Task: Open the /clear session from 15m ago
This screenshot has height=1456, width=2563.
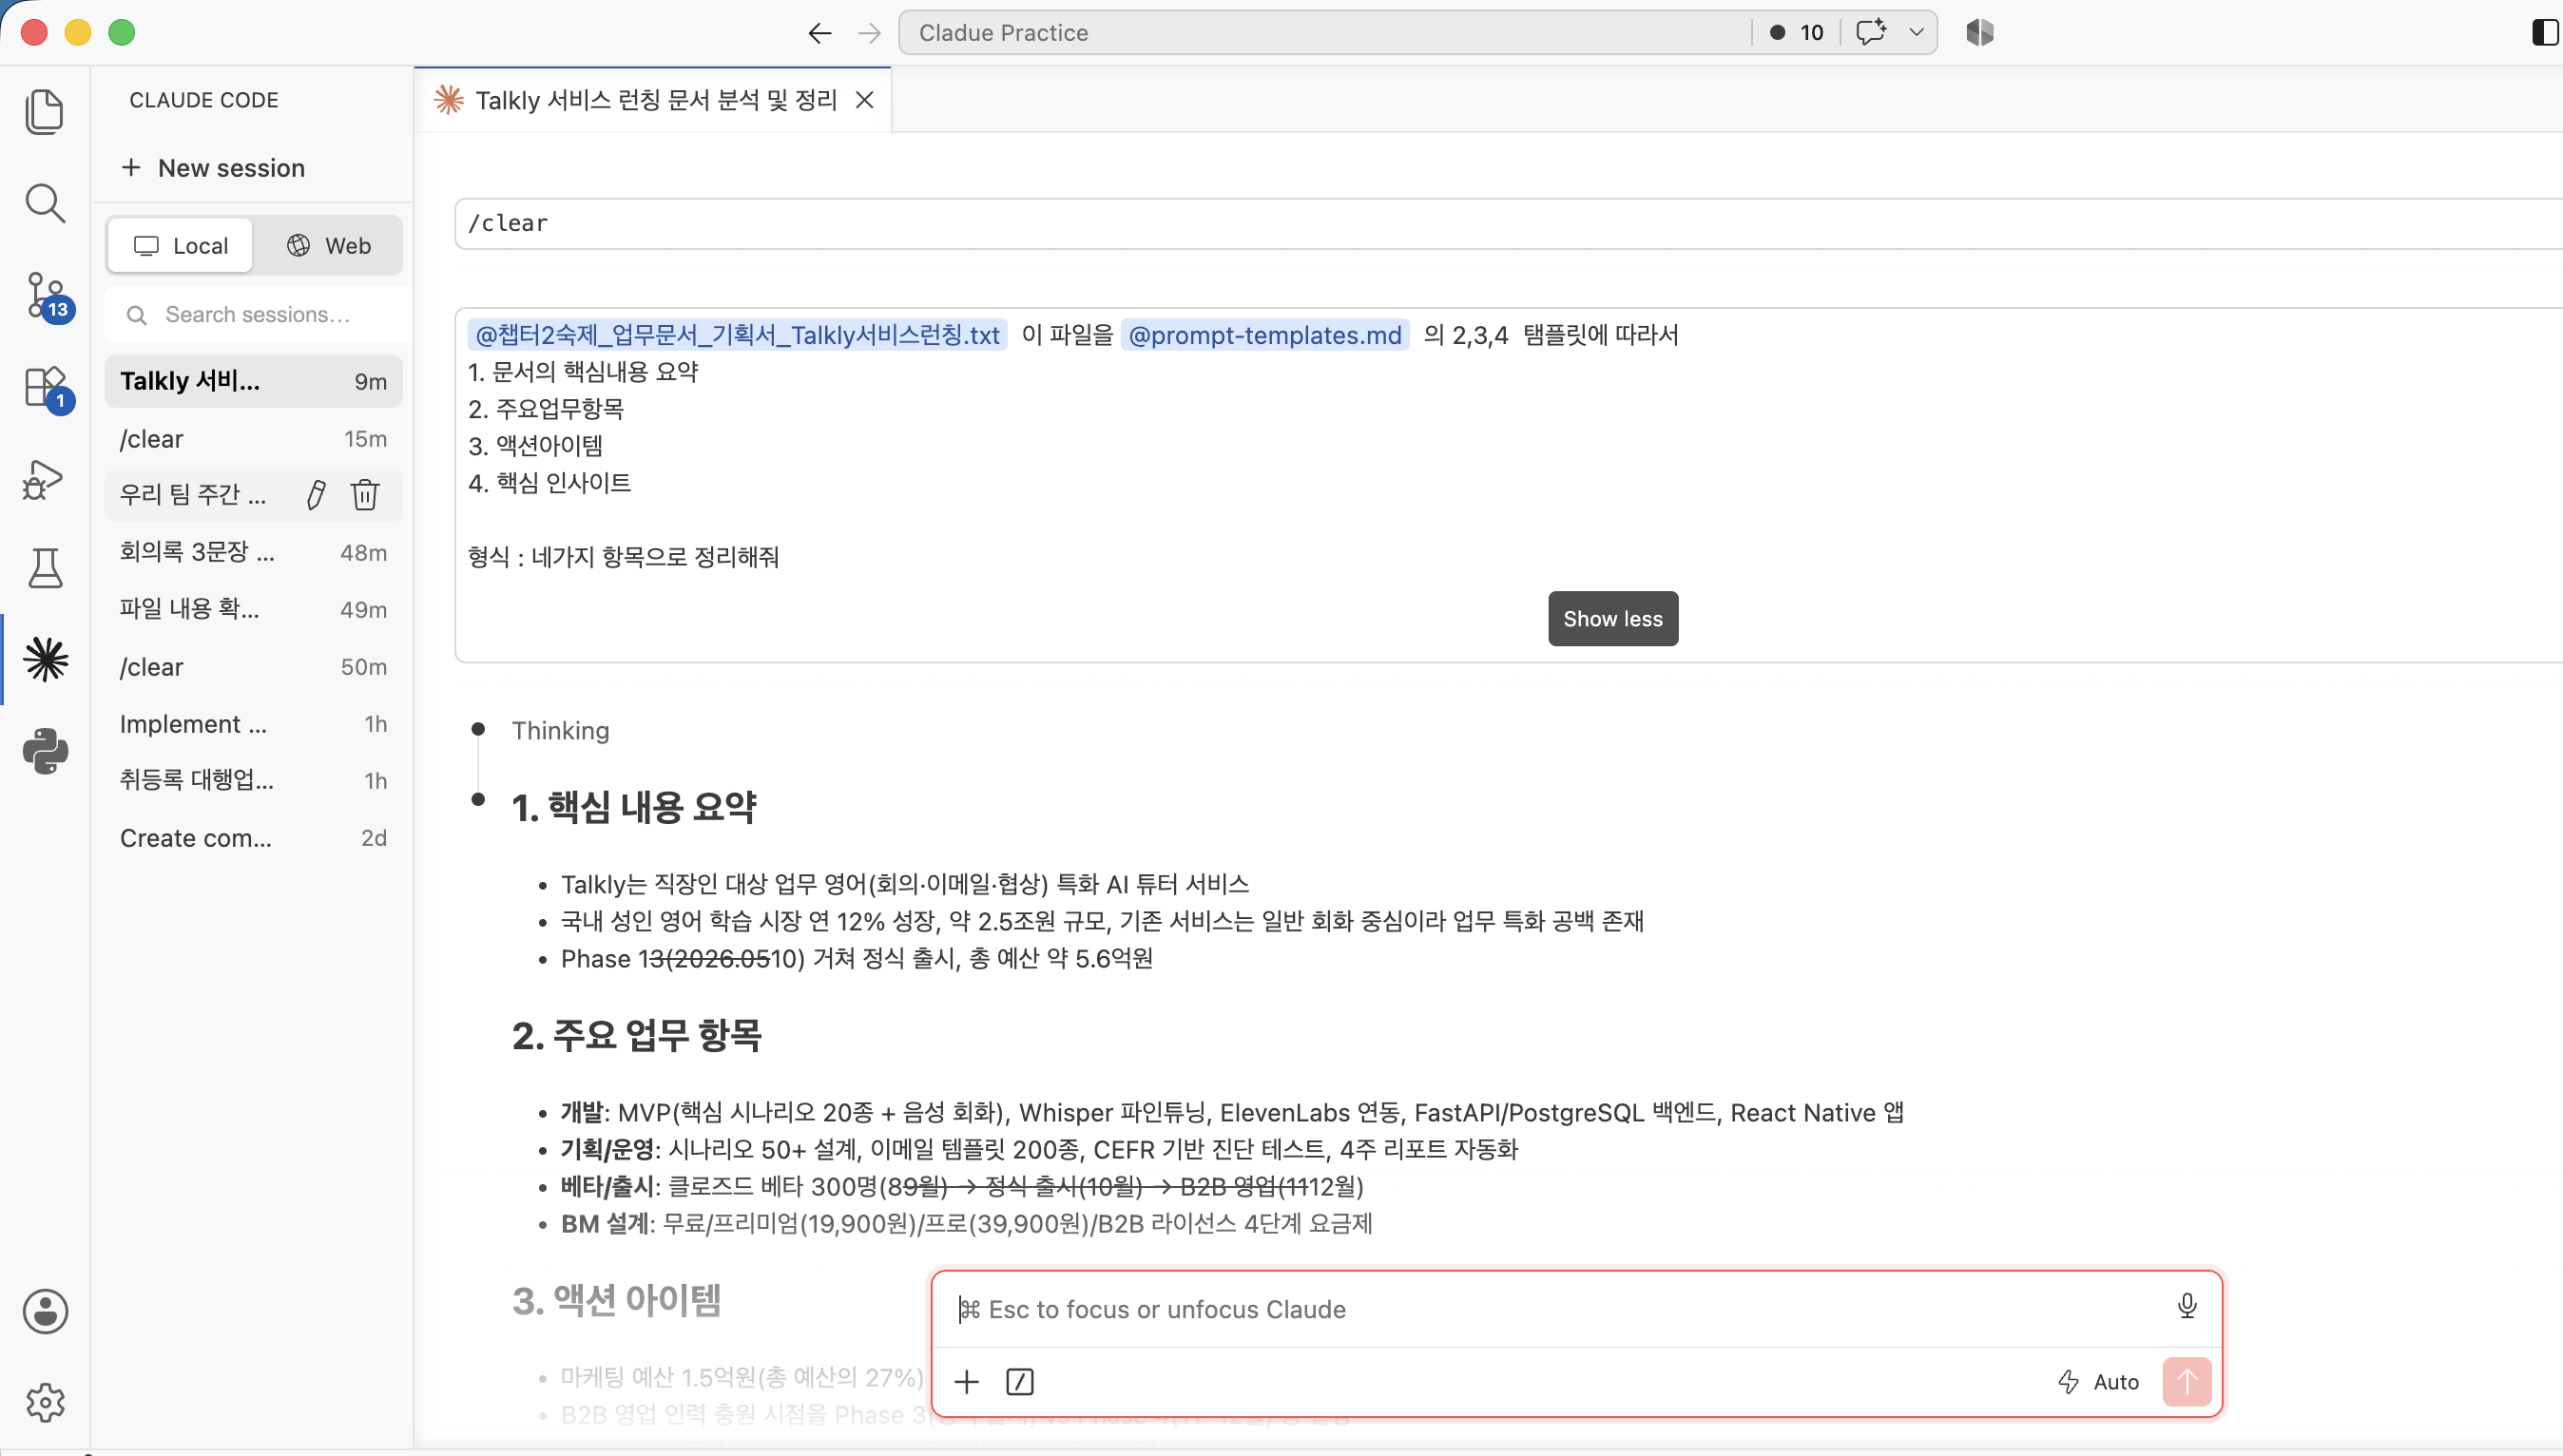Action: (253, 439)
